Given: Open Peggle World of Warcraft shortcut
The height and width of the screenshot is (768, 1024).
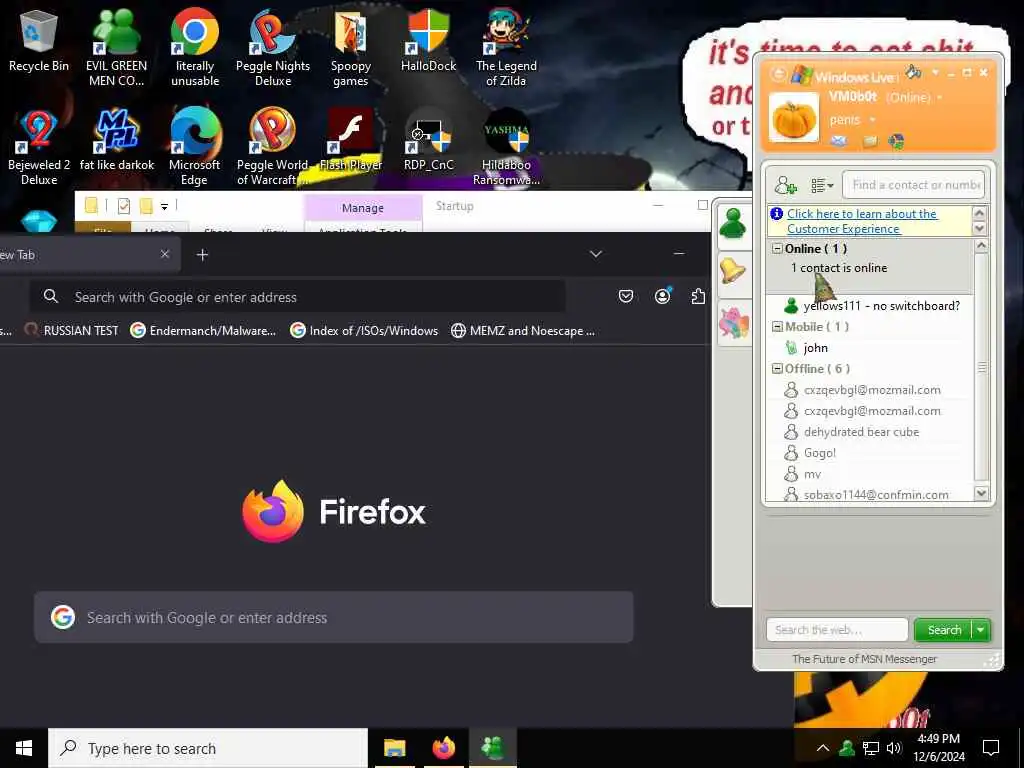Looking at the screenshot, I should click(x=273, y=147).
